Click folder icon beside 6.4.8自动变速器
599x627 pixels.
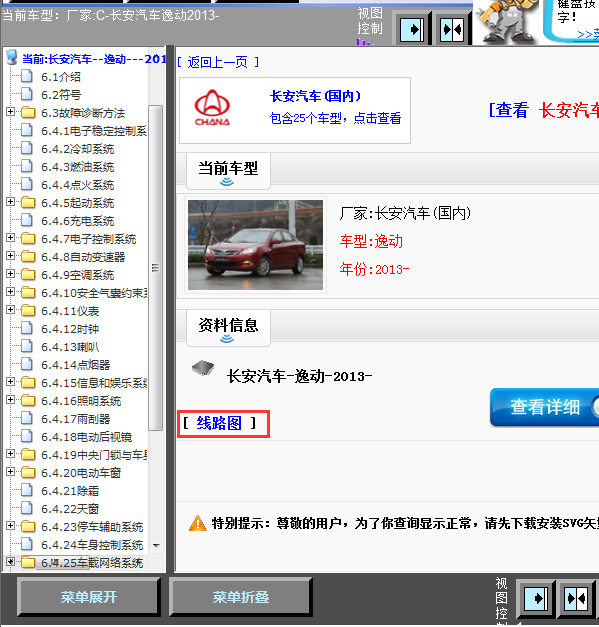[x=28, y=256]
